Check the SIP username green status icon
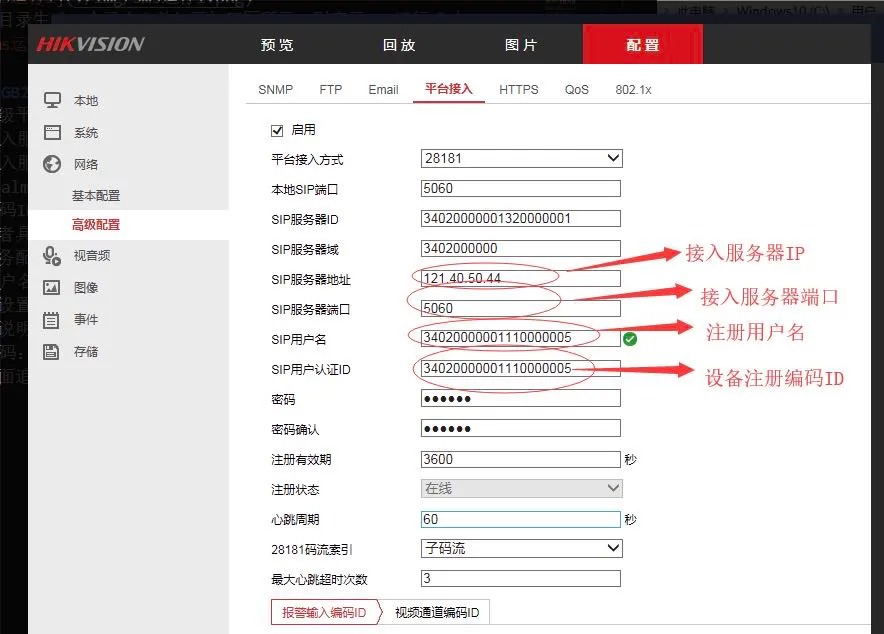This screenshot has width=884, height=634. (631, 338)
